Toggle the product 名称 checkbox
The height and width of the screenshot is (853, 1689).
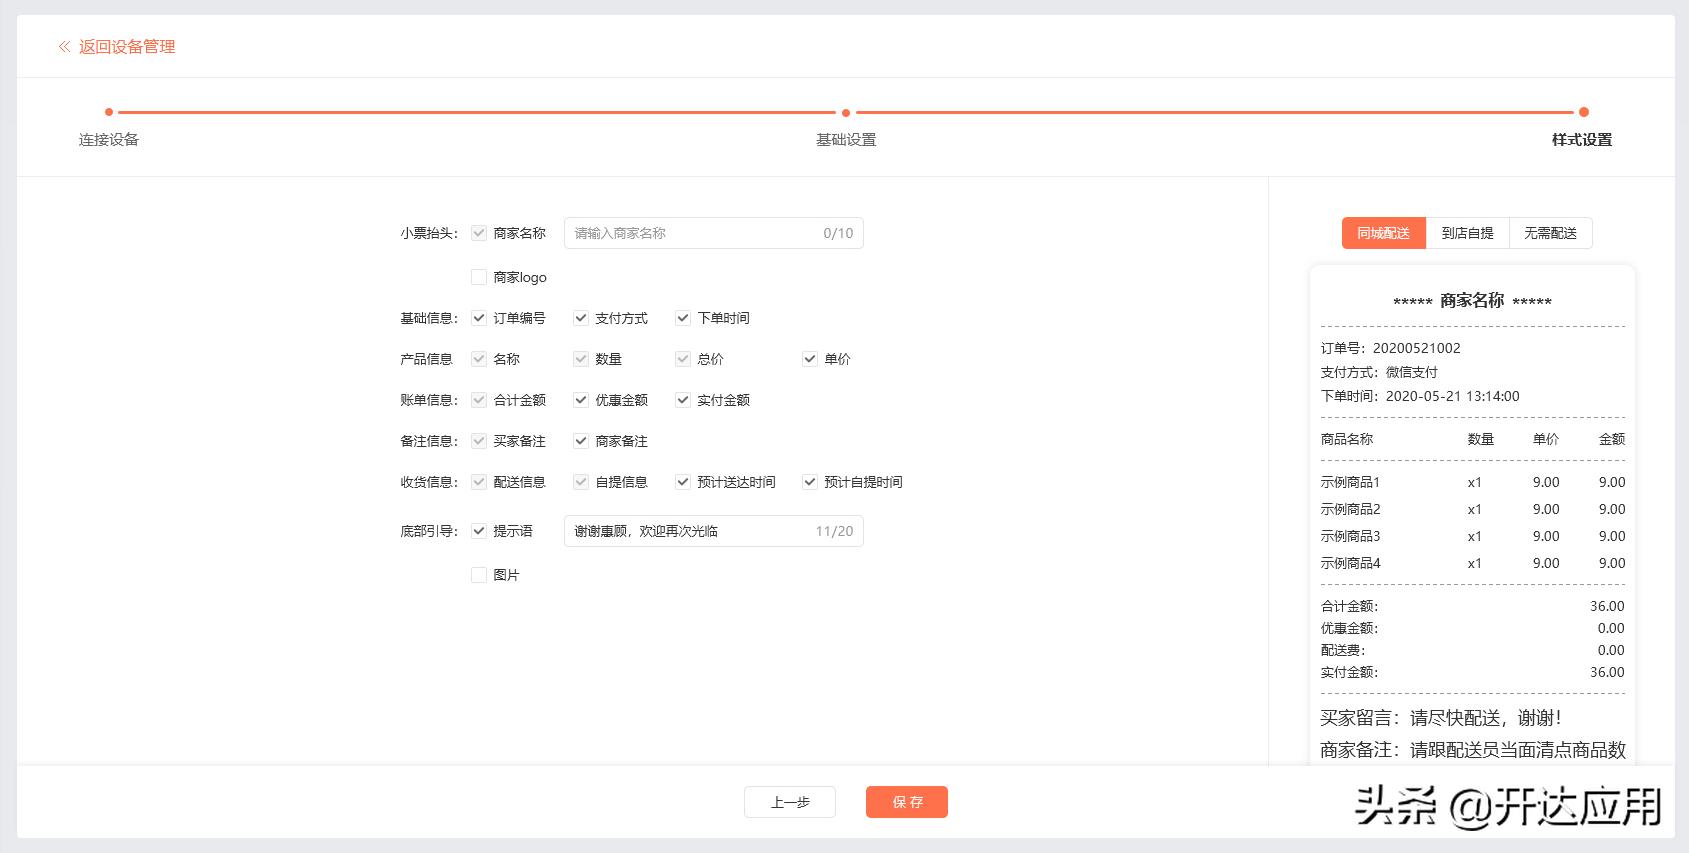coord(479,359)
